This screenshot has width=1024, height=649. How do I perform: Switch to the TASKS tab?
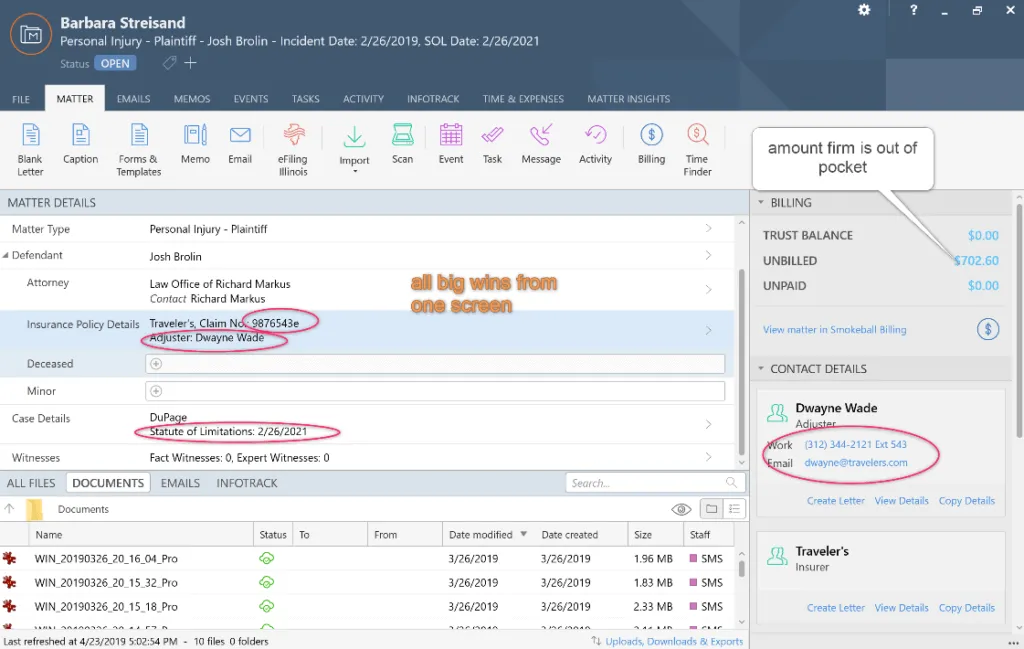tap(306, 99)
